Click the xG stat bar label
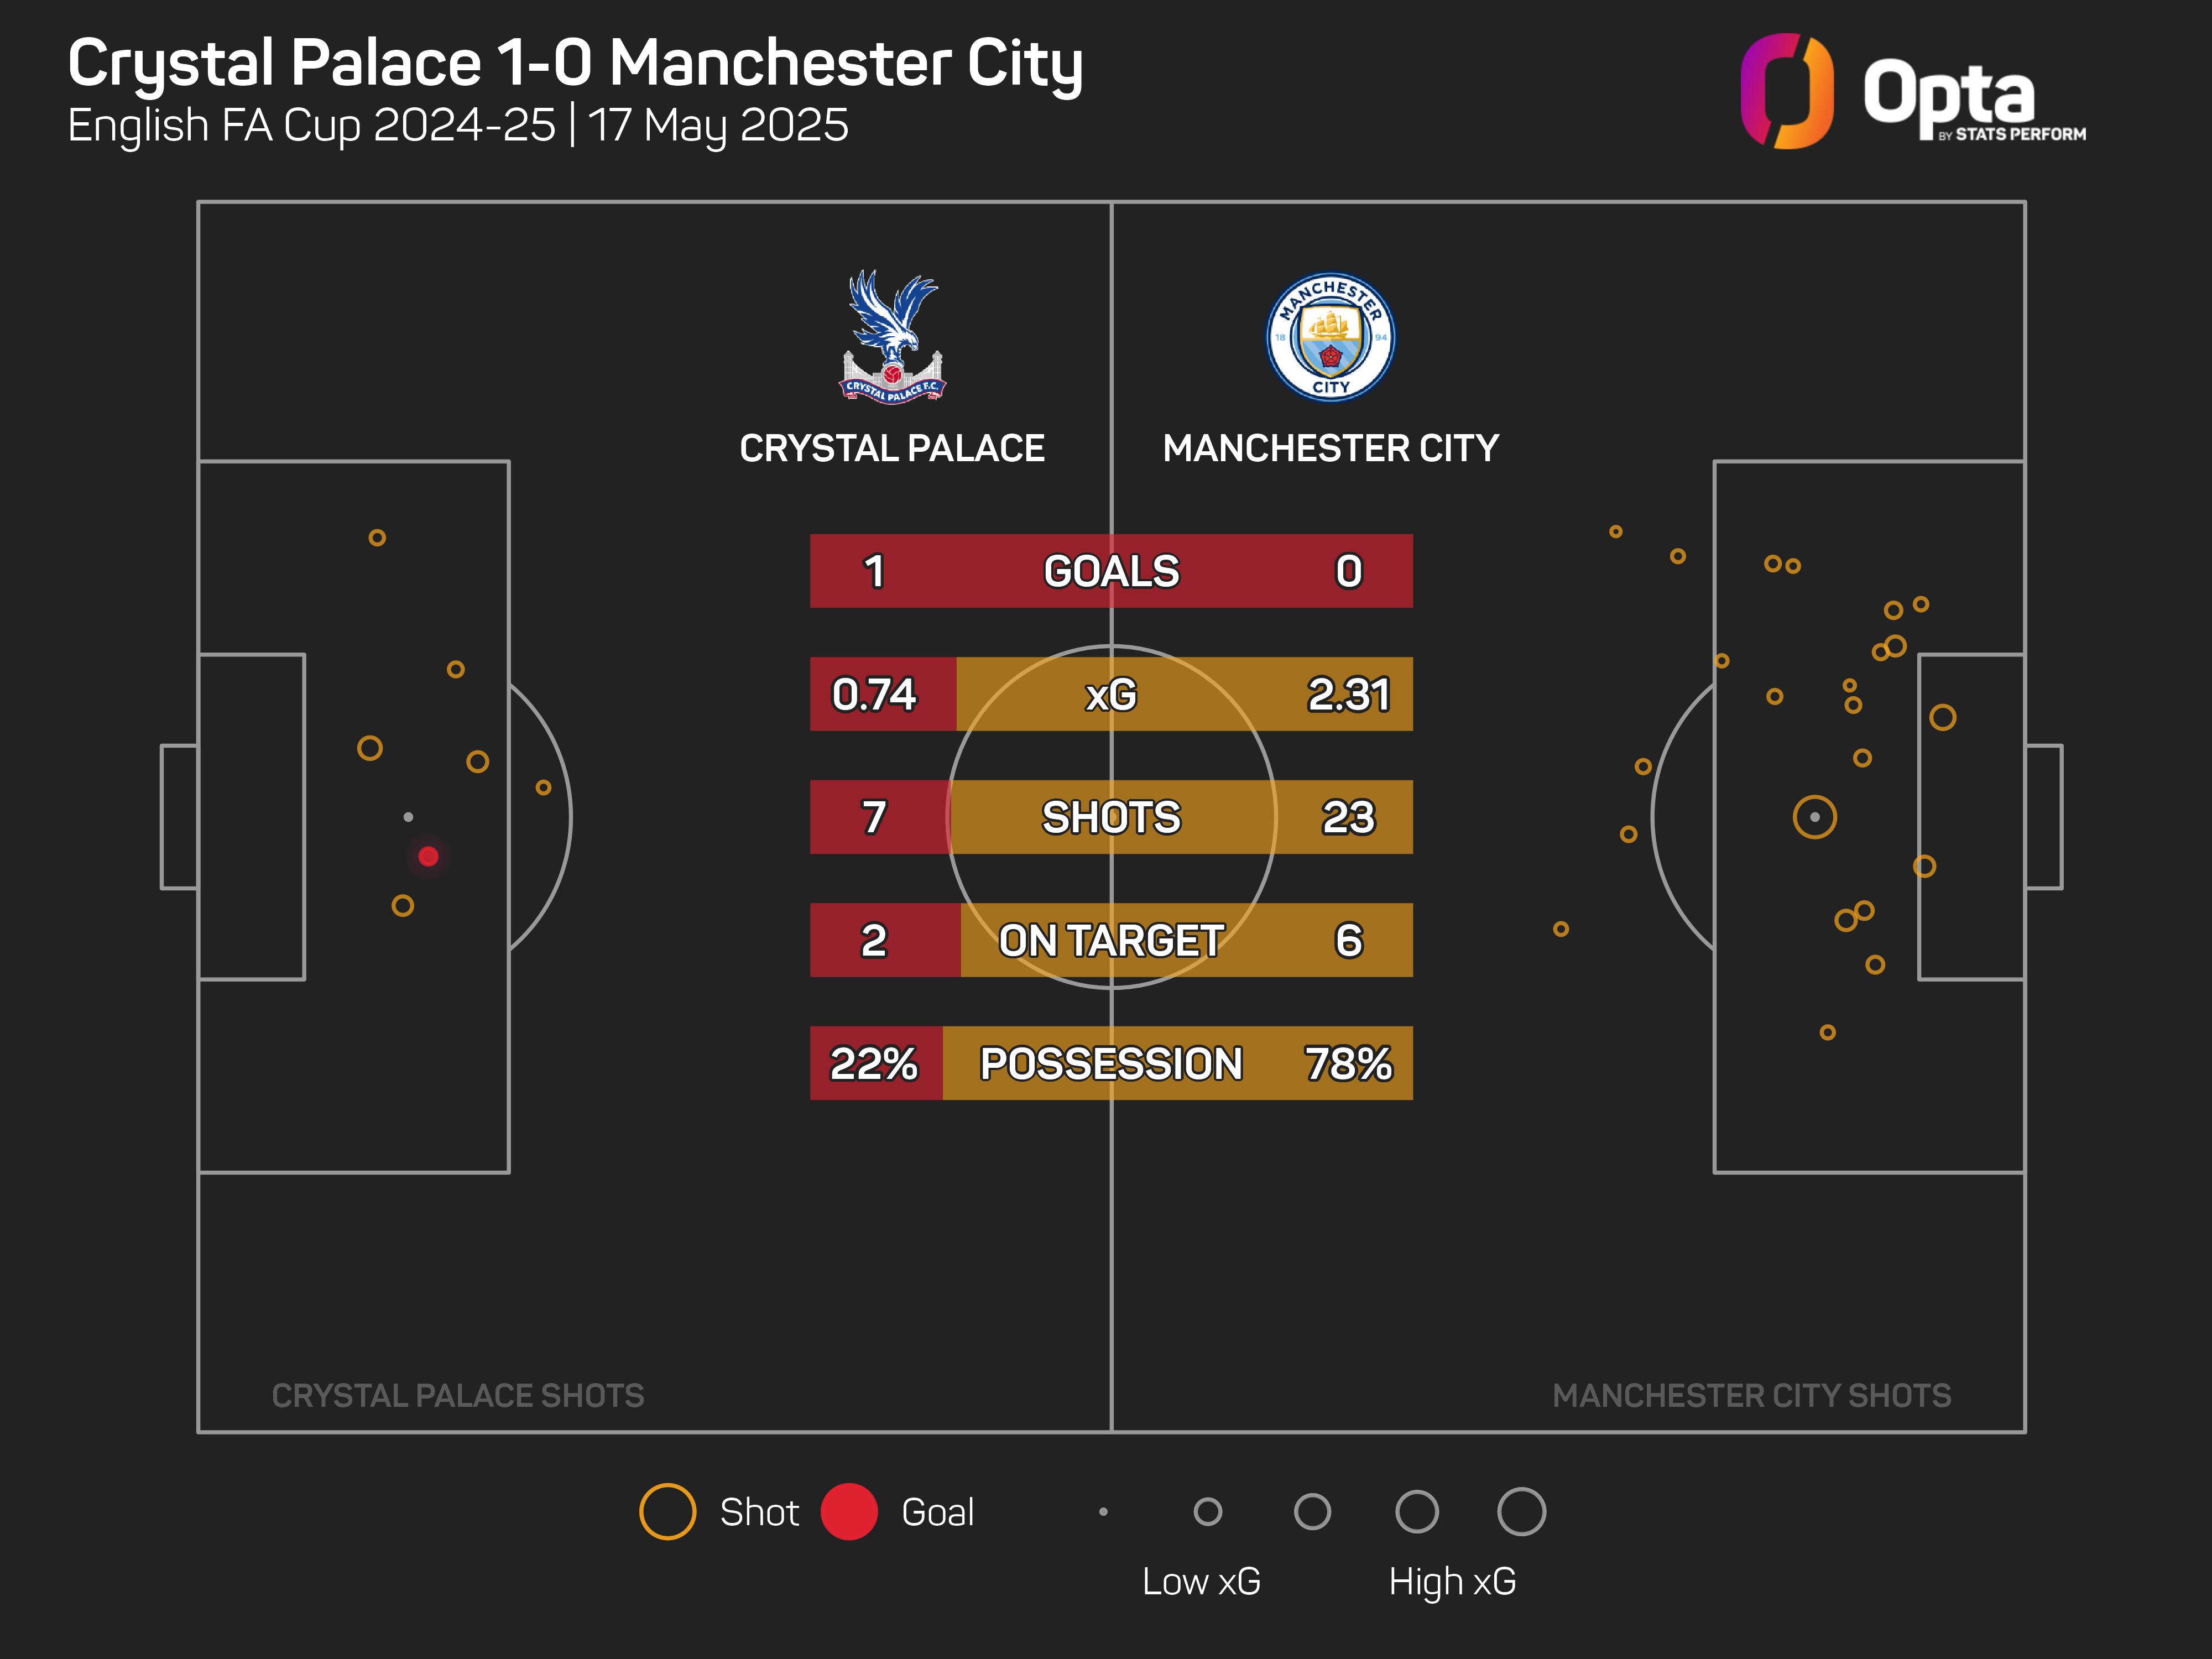This screenshot has height=1659, width=2212. click(x=1111, y=694)
